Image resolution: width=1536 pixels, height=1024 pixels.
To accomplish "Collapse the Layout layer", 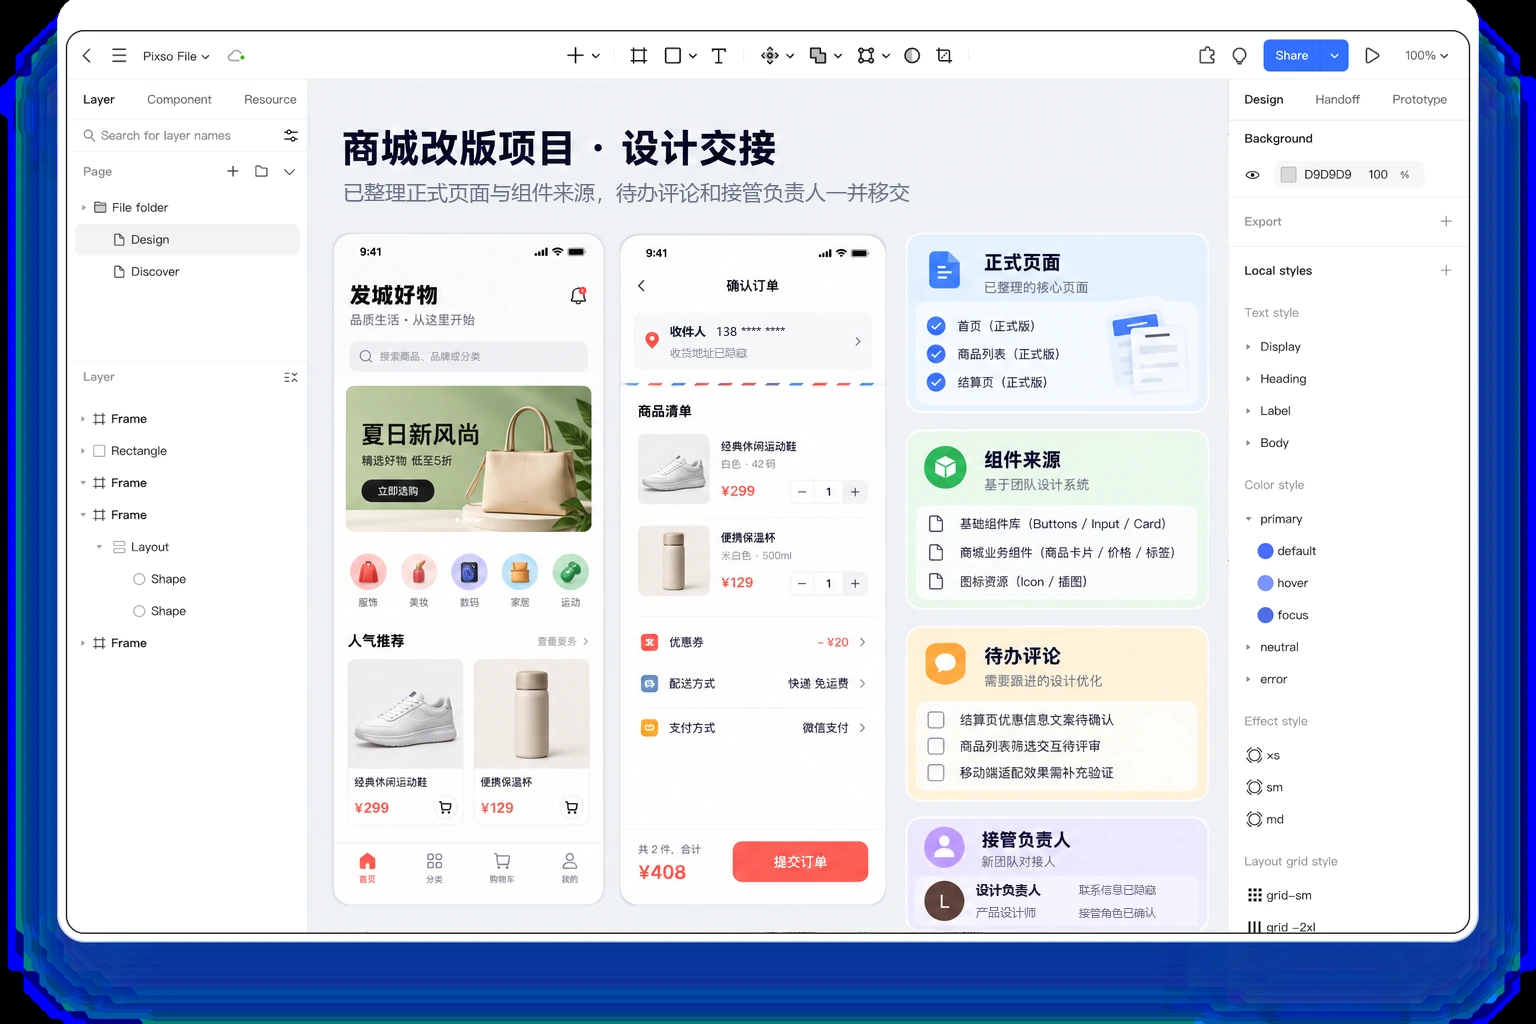I will tap(99, 547).
